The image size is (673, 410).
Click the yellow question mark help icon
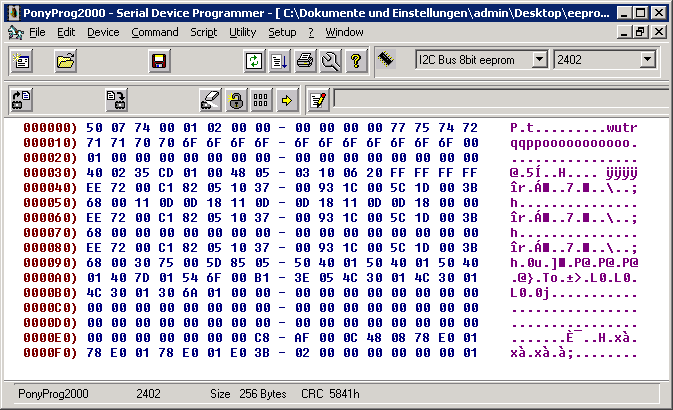(356, 61)
